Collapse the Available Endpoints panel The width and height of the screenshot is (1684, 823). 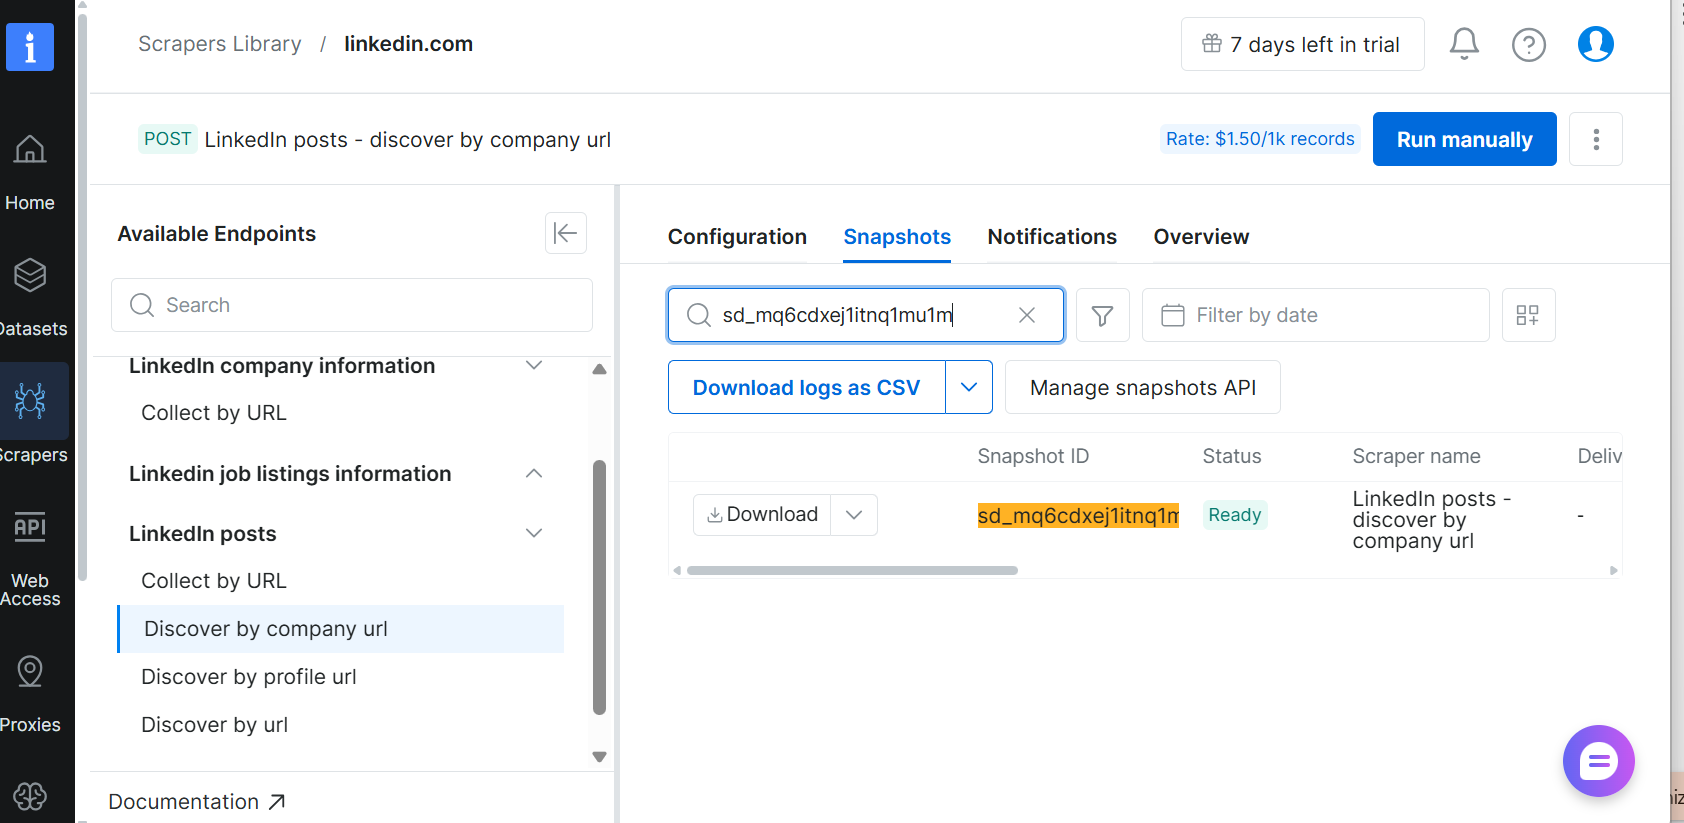pos(565,233)
